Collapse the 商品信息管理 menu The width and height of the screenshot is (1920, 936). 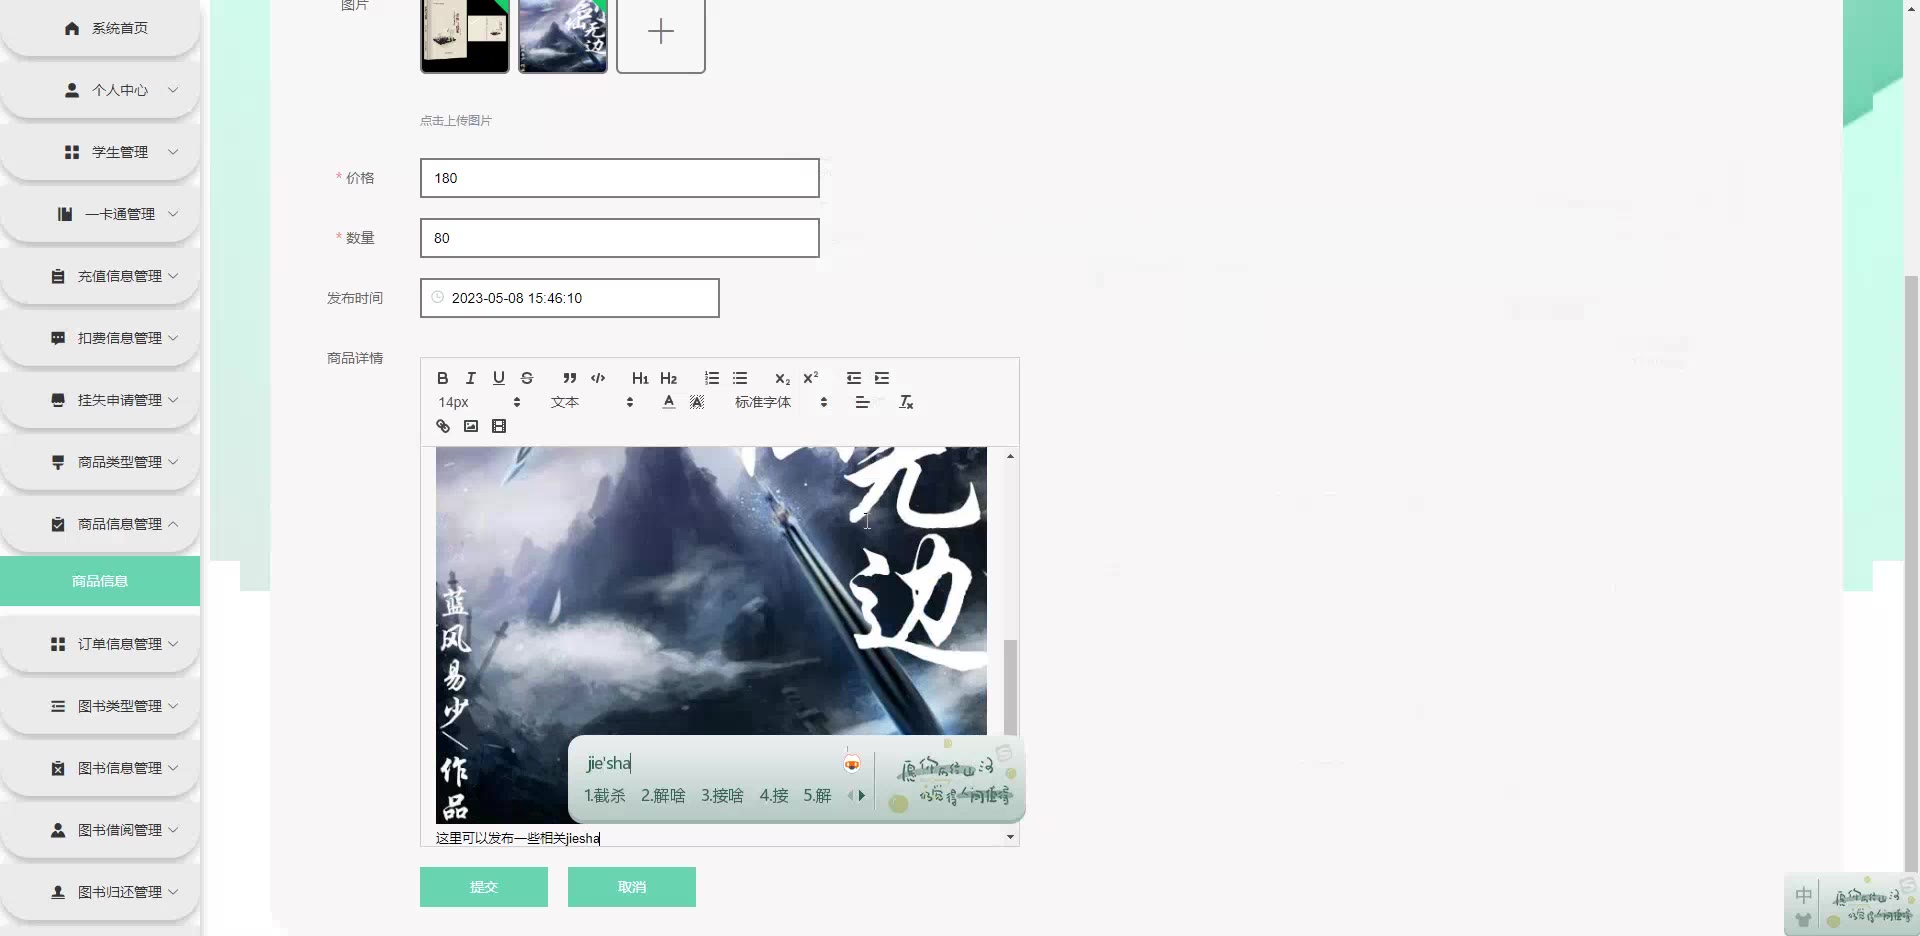pyautogui.click(x=100, y=524)
